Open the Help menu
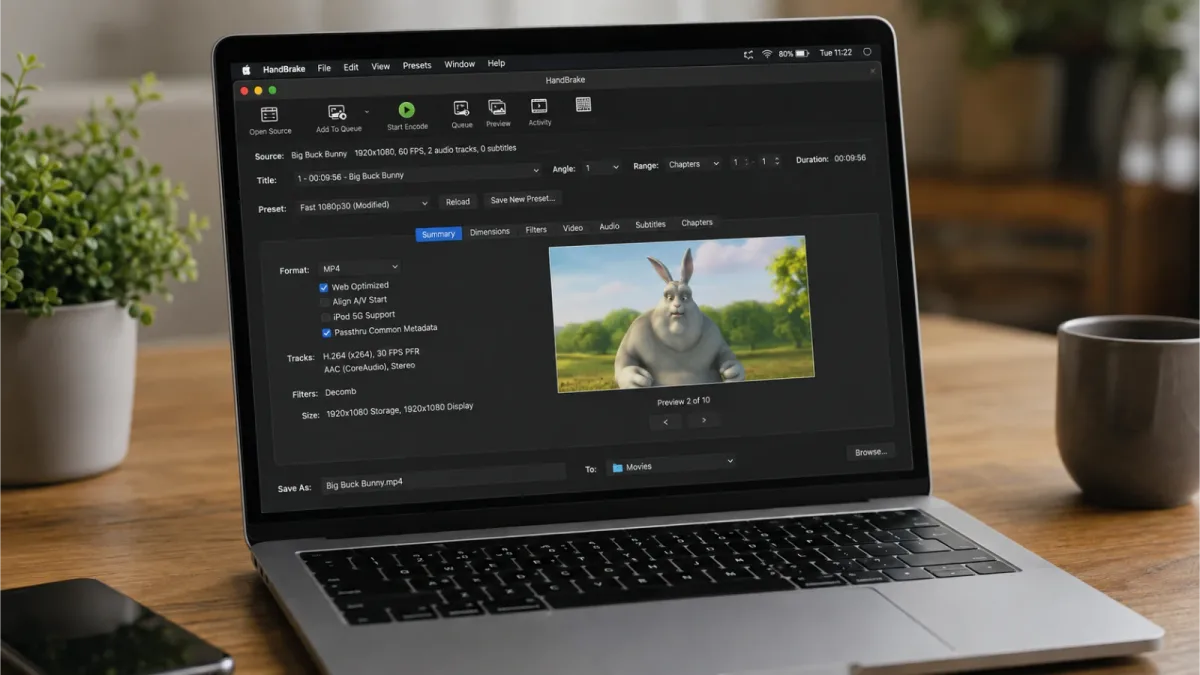Viewport: 1200px width, 675px height. point(496,63)
